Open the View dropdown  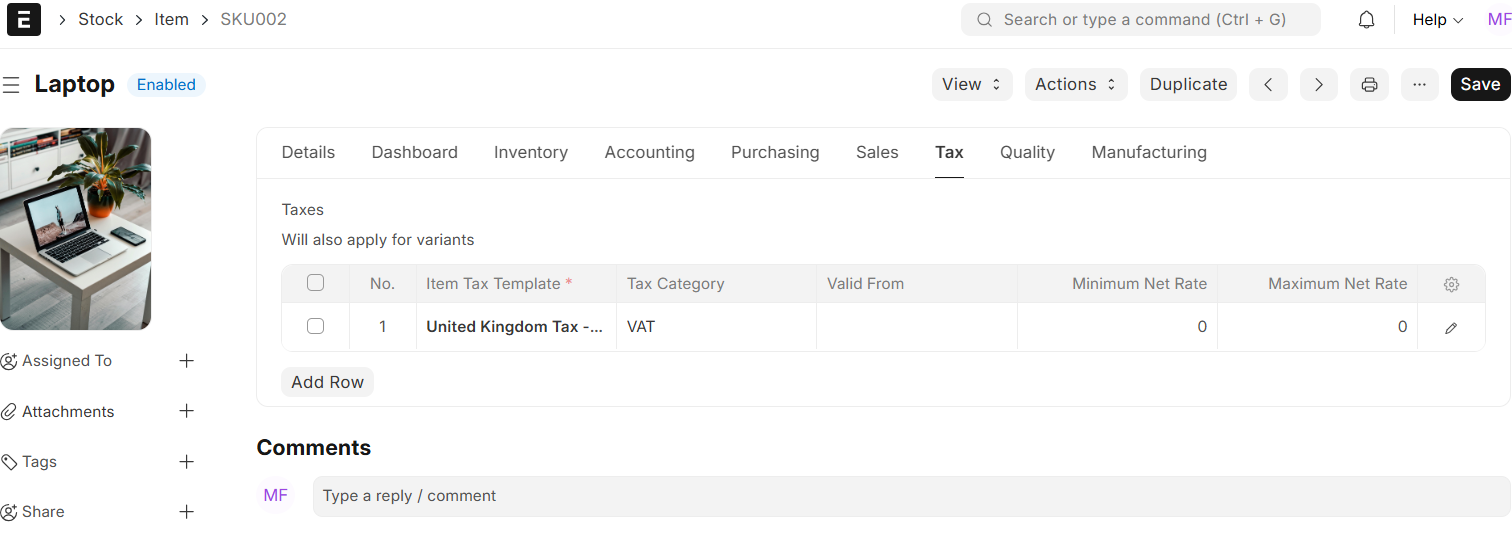click(971, 85)
